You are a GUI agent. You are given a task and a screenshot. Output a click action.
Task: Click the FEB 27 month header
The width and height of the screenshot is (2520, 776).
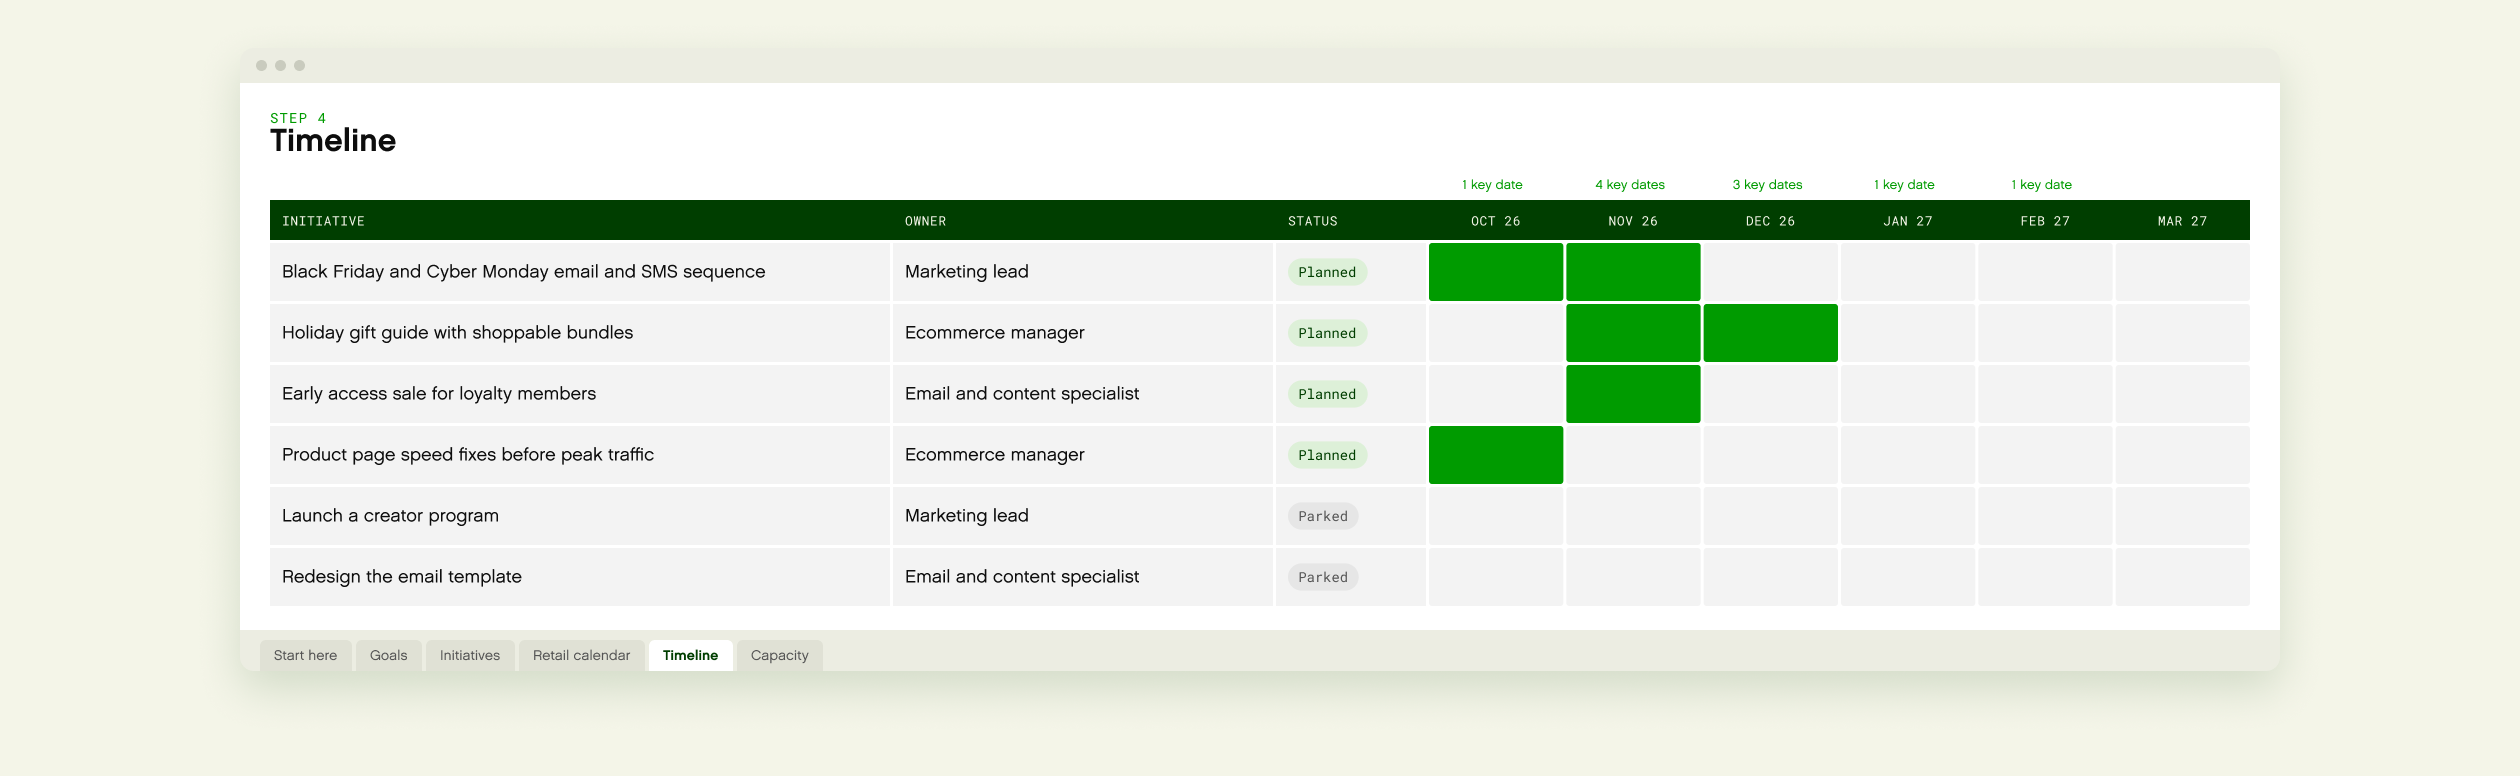2045,221
